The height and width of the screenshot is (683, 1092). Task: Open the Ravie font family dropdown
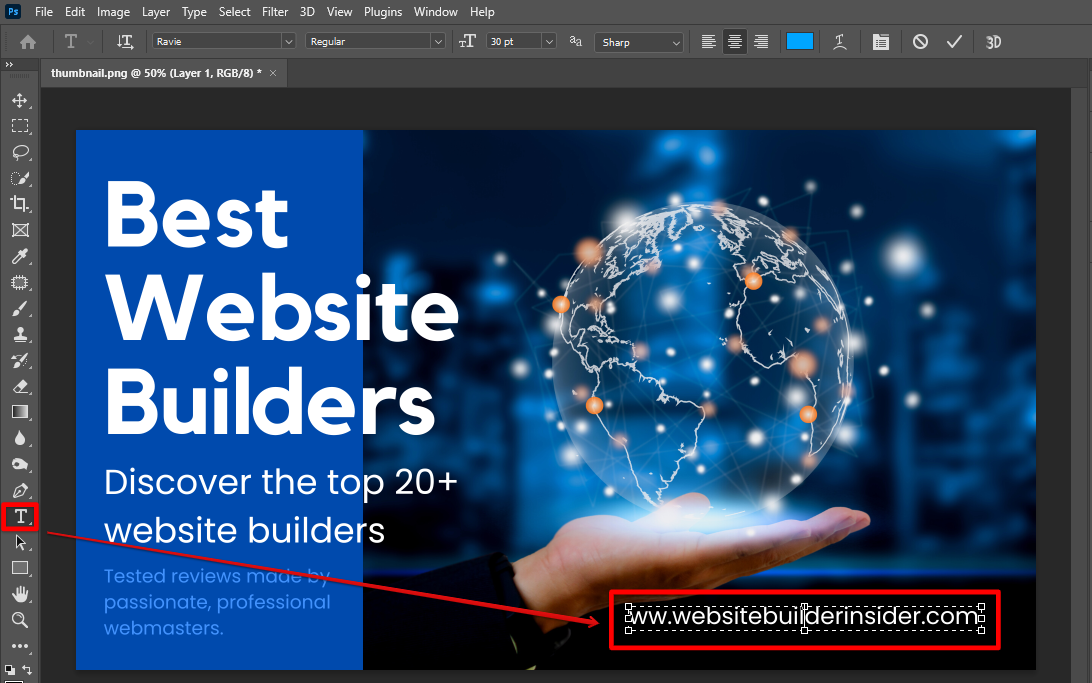(288, 41)
